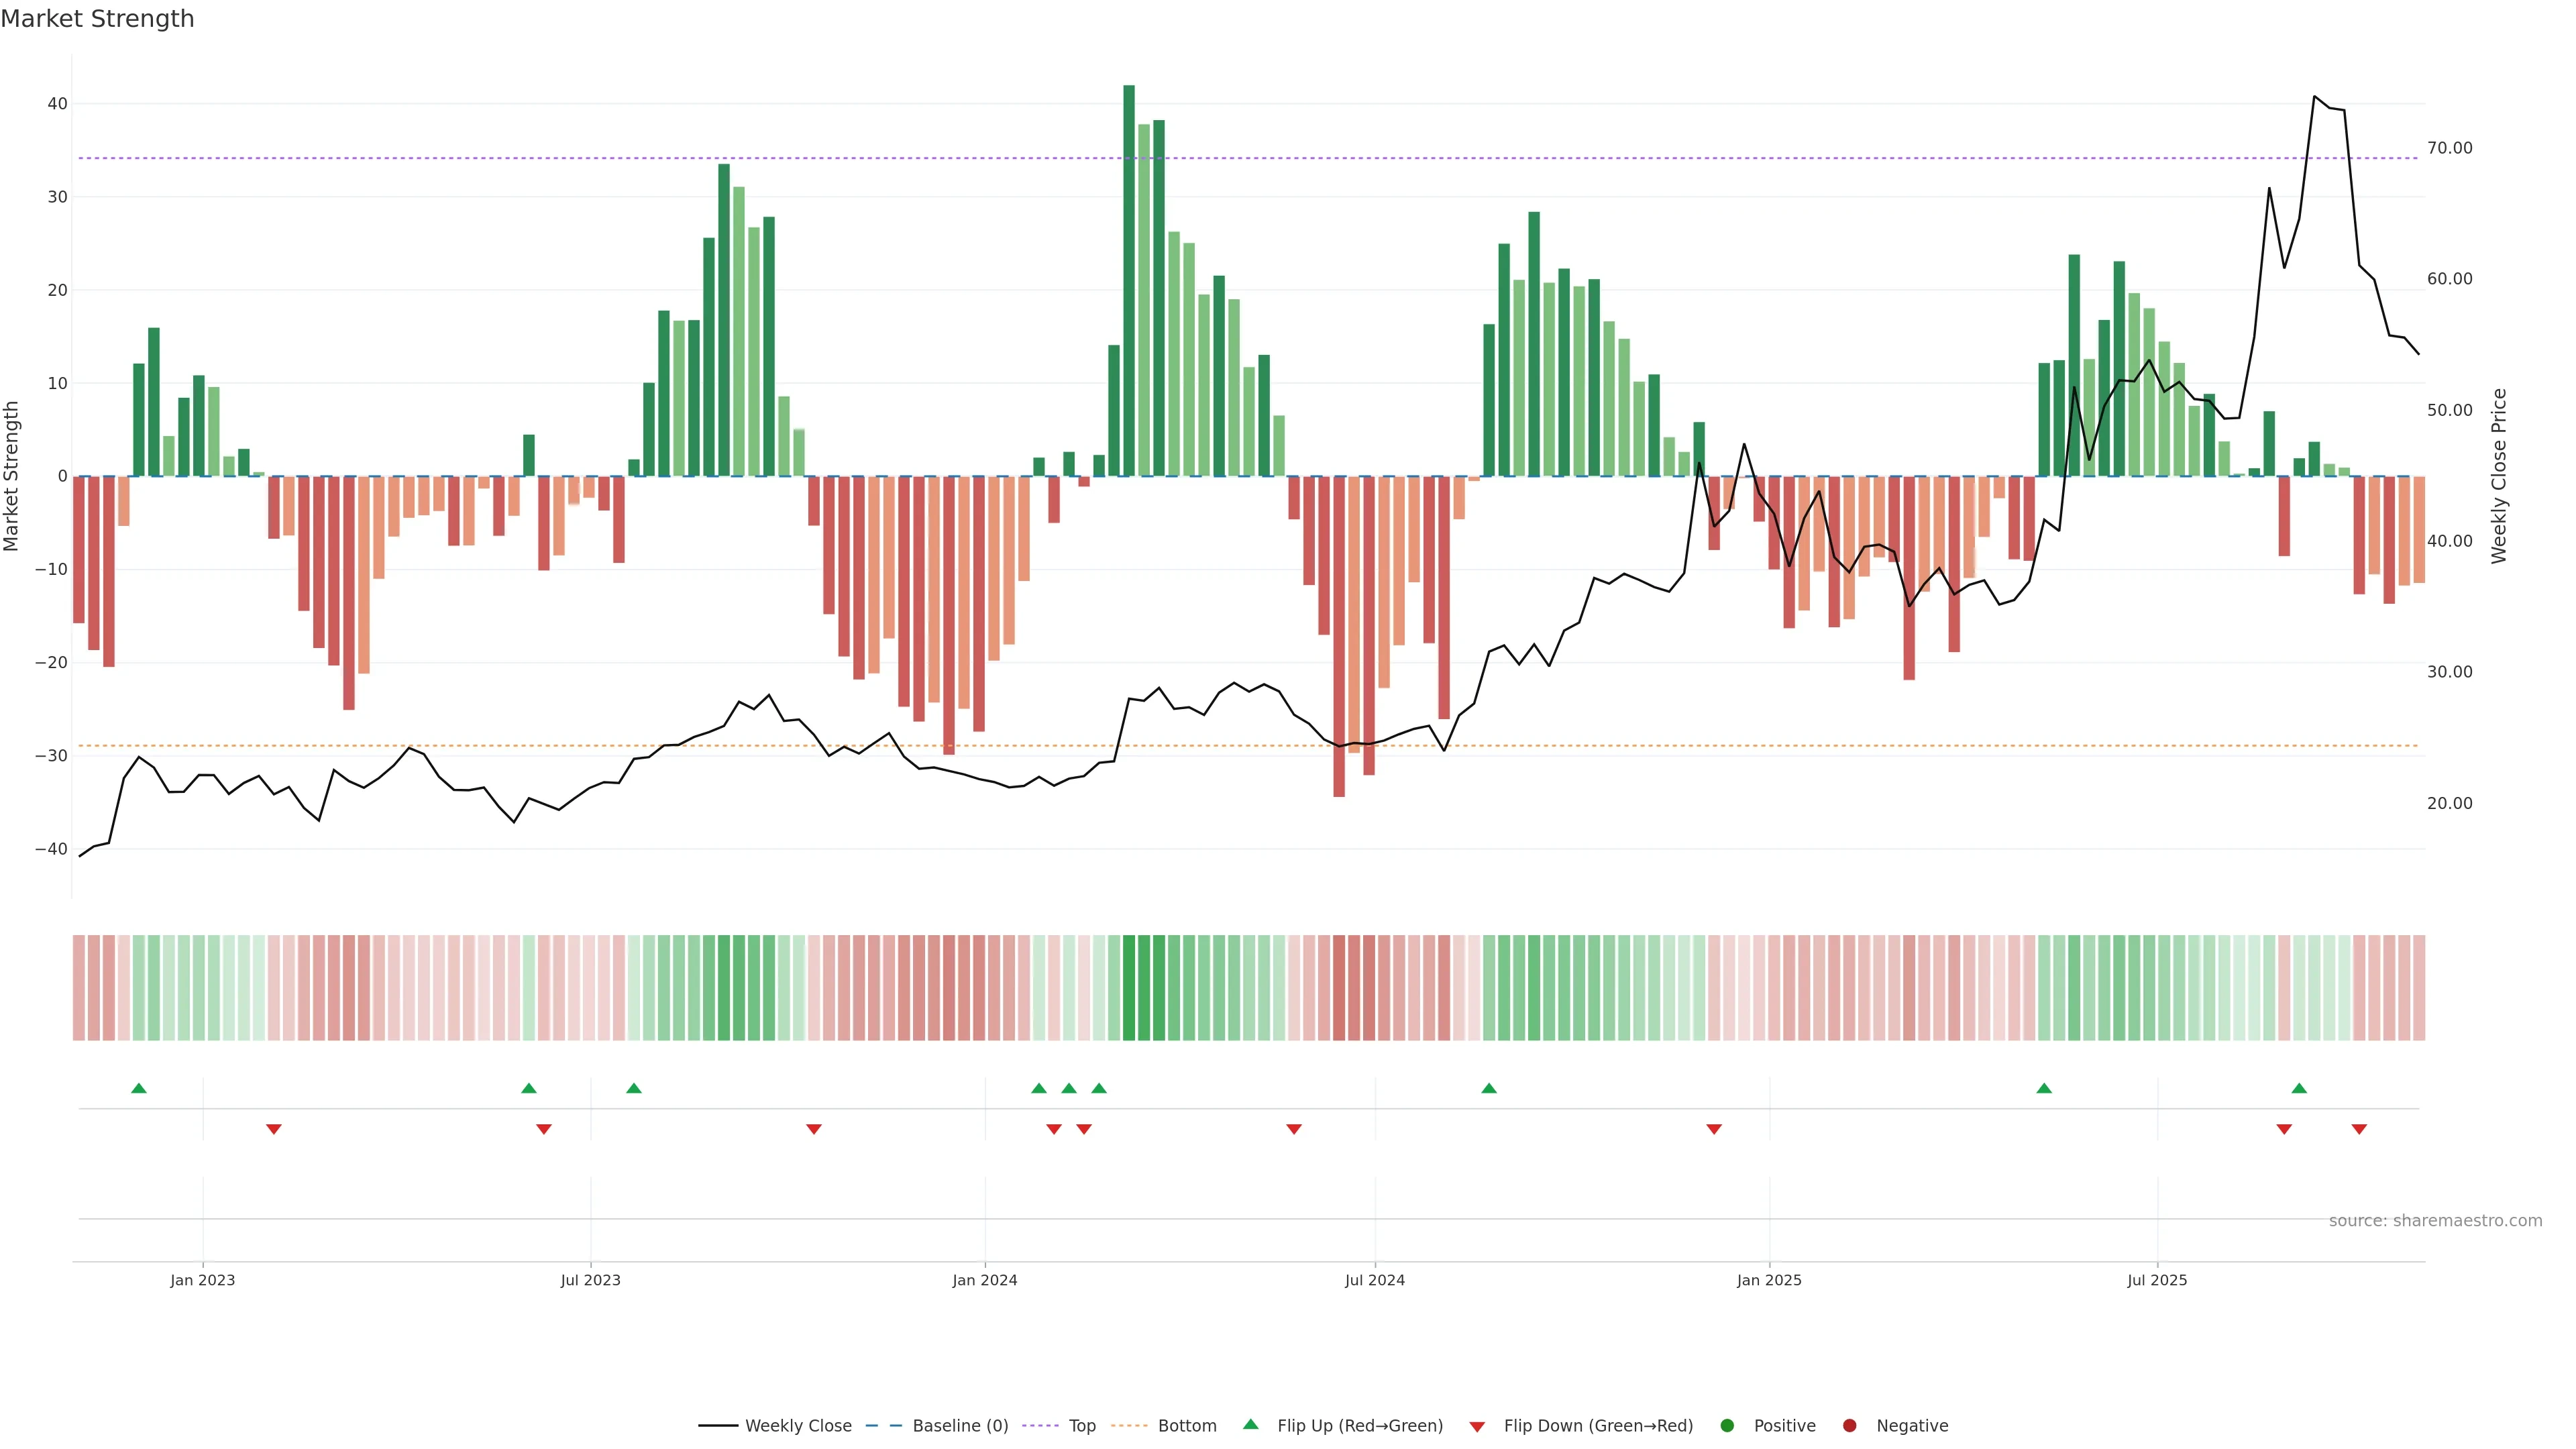
Task: Click the green Positive circle in legend
Action: (1727, 1426)
